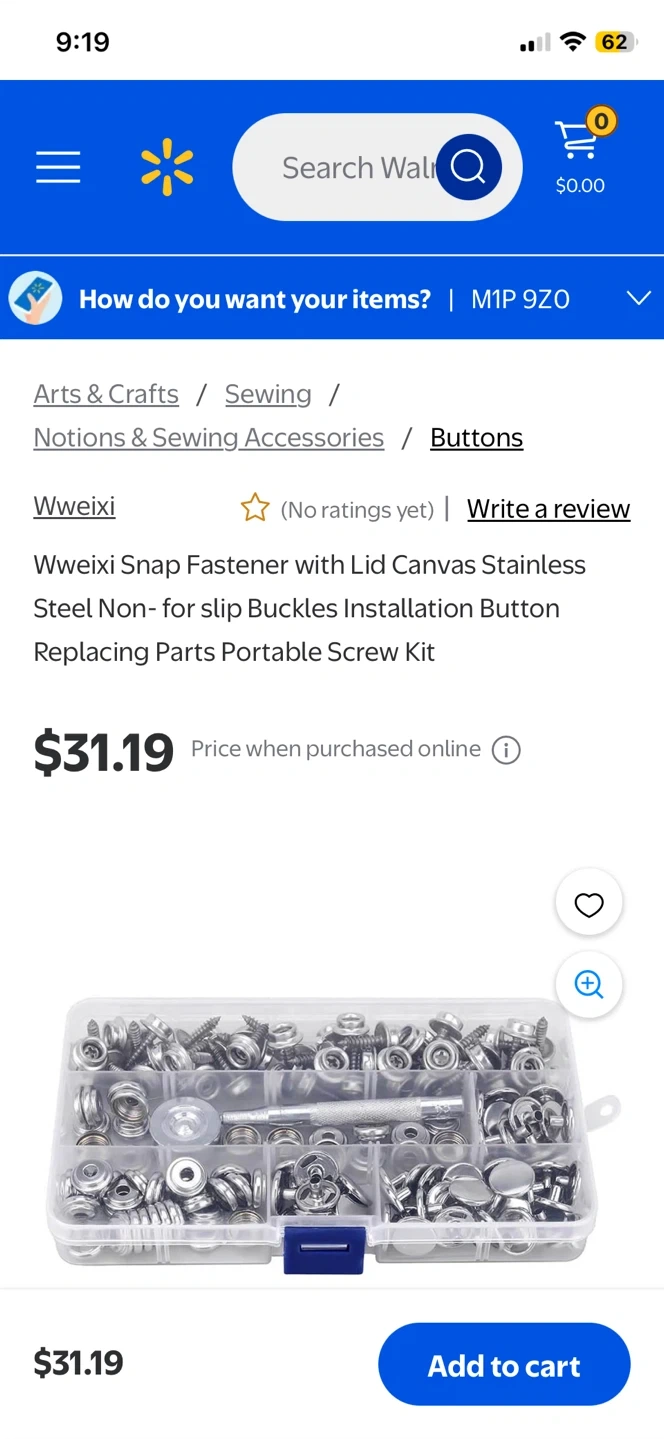Viewport: 664px width, 1440px height.
Task: Tap the price info icon
Action: pyautogui.click(x=506, y=750)
